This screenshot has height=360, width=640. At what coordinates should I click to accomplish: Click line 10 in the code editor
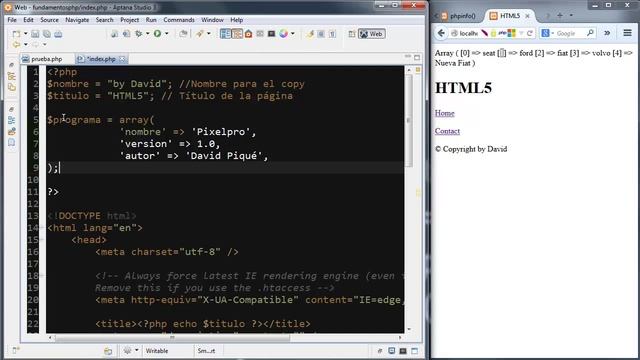point(224,180)
